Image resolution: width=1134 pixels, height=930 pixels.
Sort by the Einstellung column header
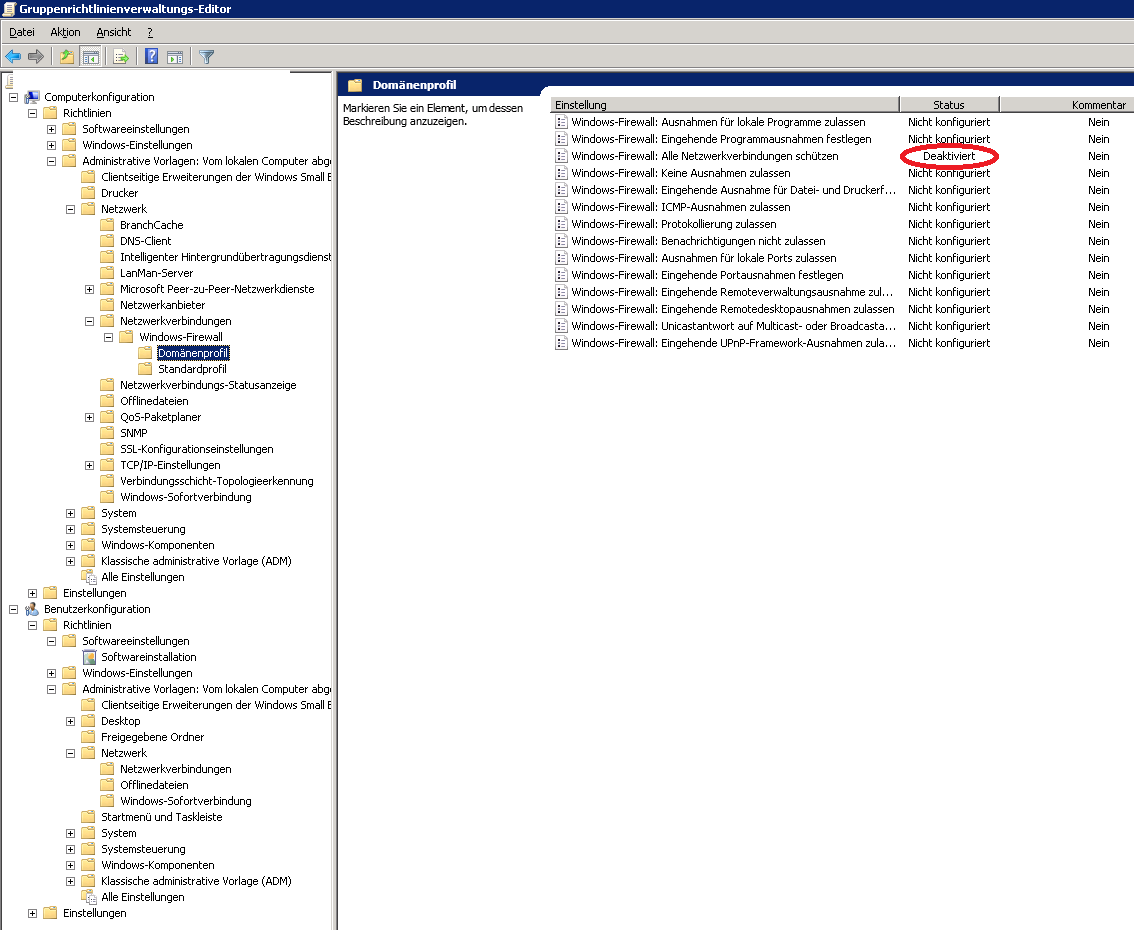pos(725,105)
